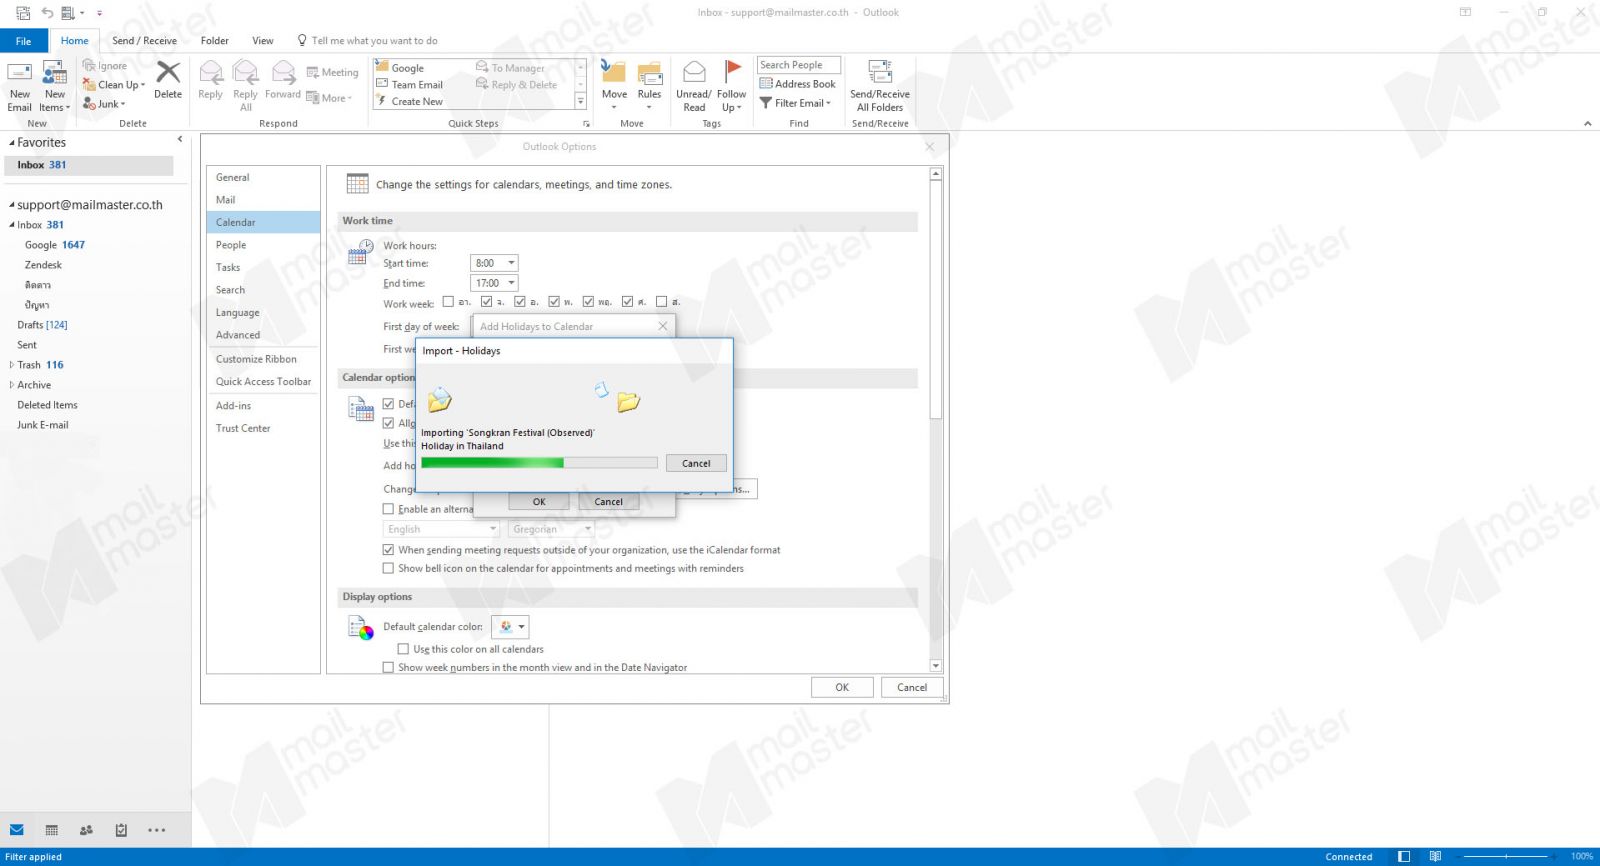Toggle the Tuesday work week checkbox
This screenshot has width=1600, height=866.
pos(520,301)
